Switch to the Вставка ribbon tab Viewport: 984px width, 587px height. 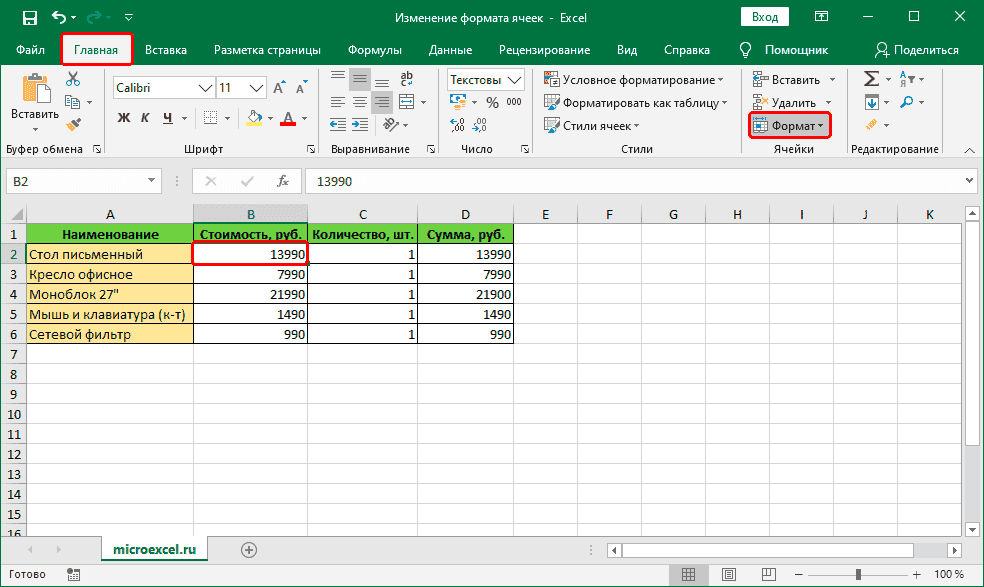[x=166, y=50]
